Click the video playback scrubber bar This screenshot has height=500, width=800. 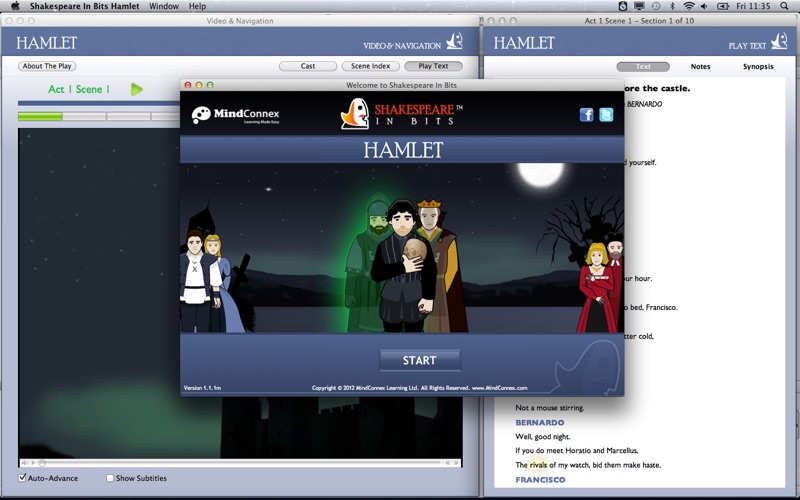[240, 463]
